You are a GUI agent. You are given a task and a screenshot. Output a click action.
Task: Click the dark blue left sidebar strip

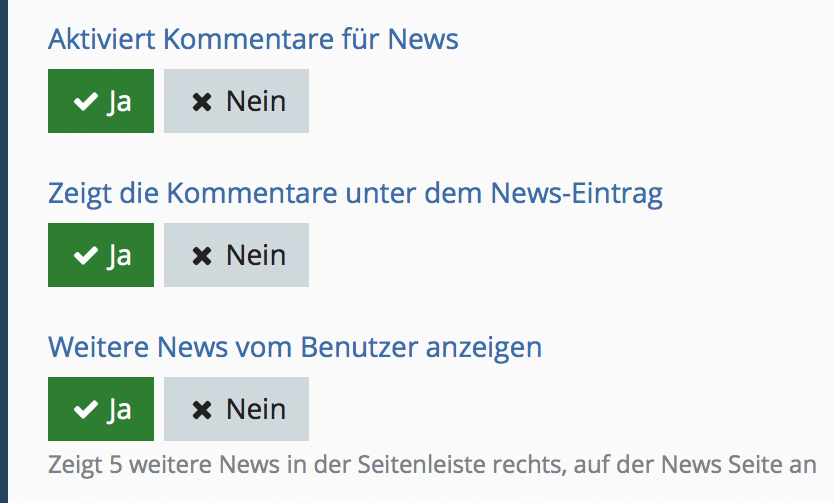click(x=4, y=250)
